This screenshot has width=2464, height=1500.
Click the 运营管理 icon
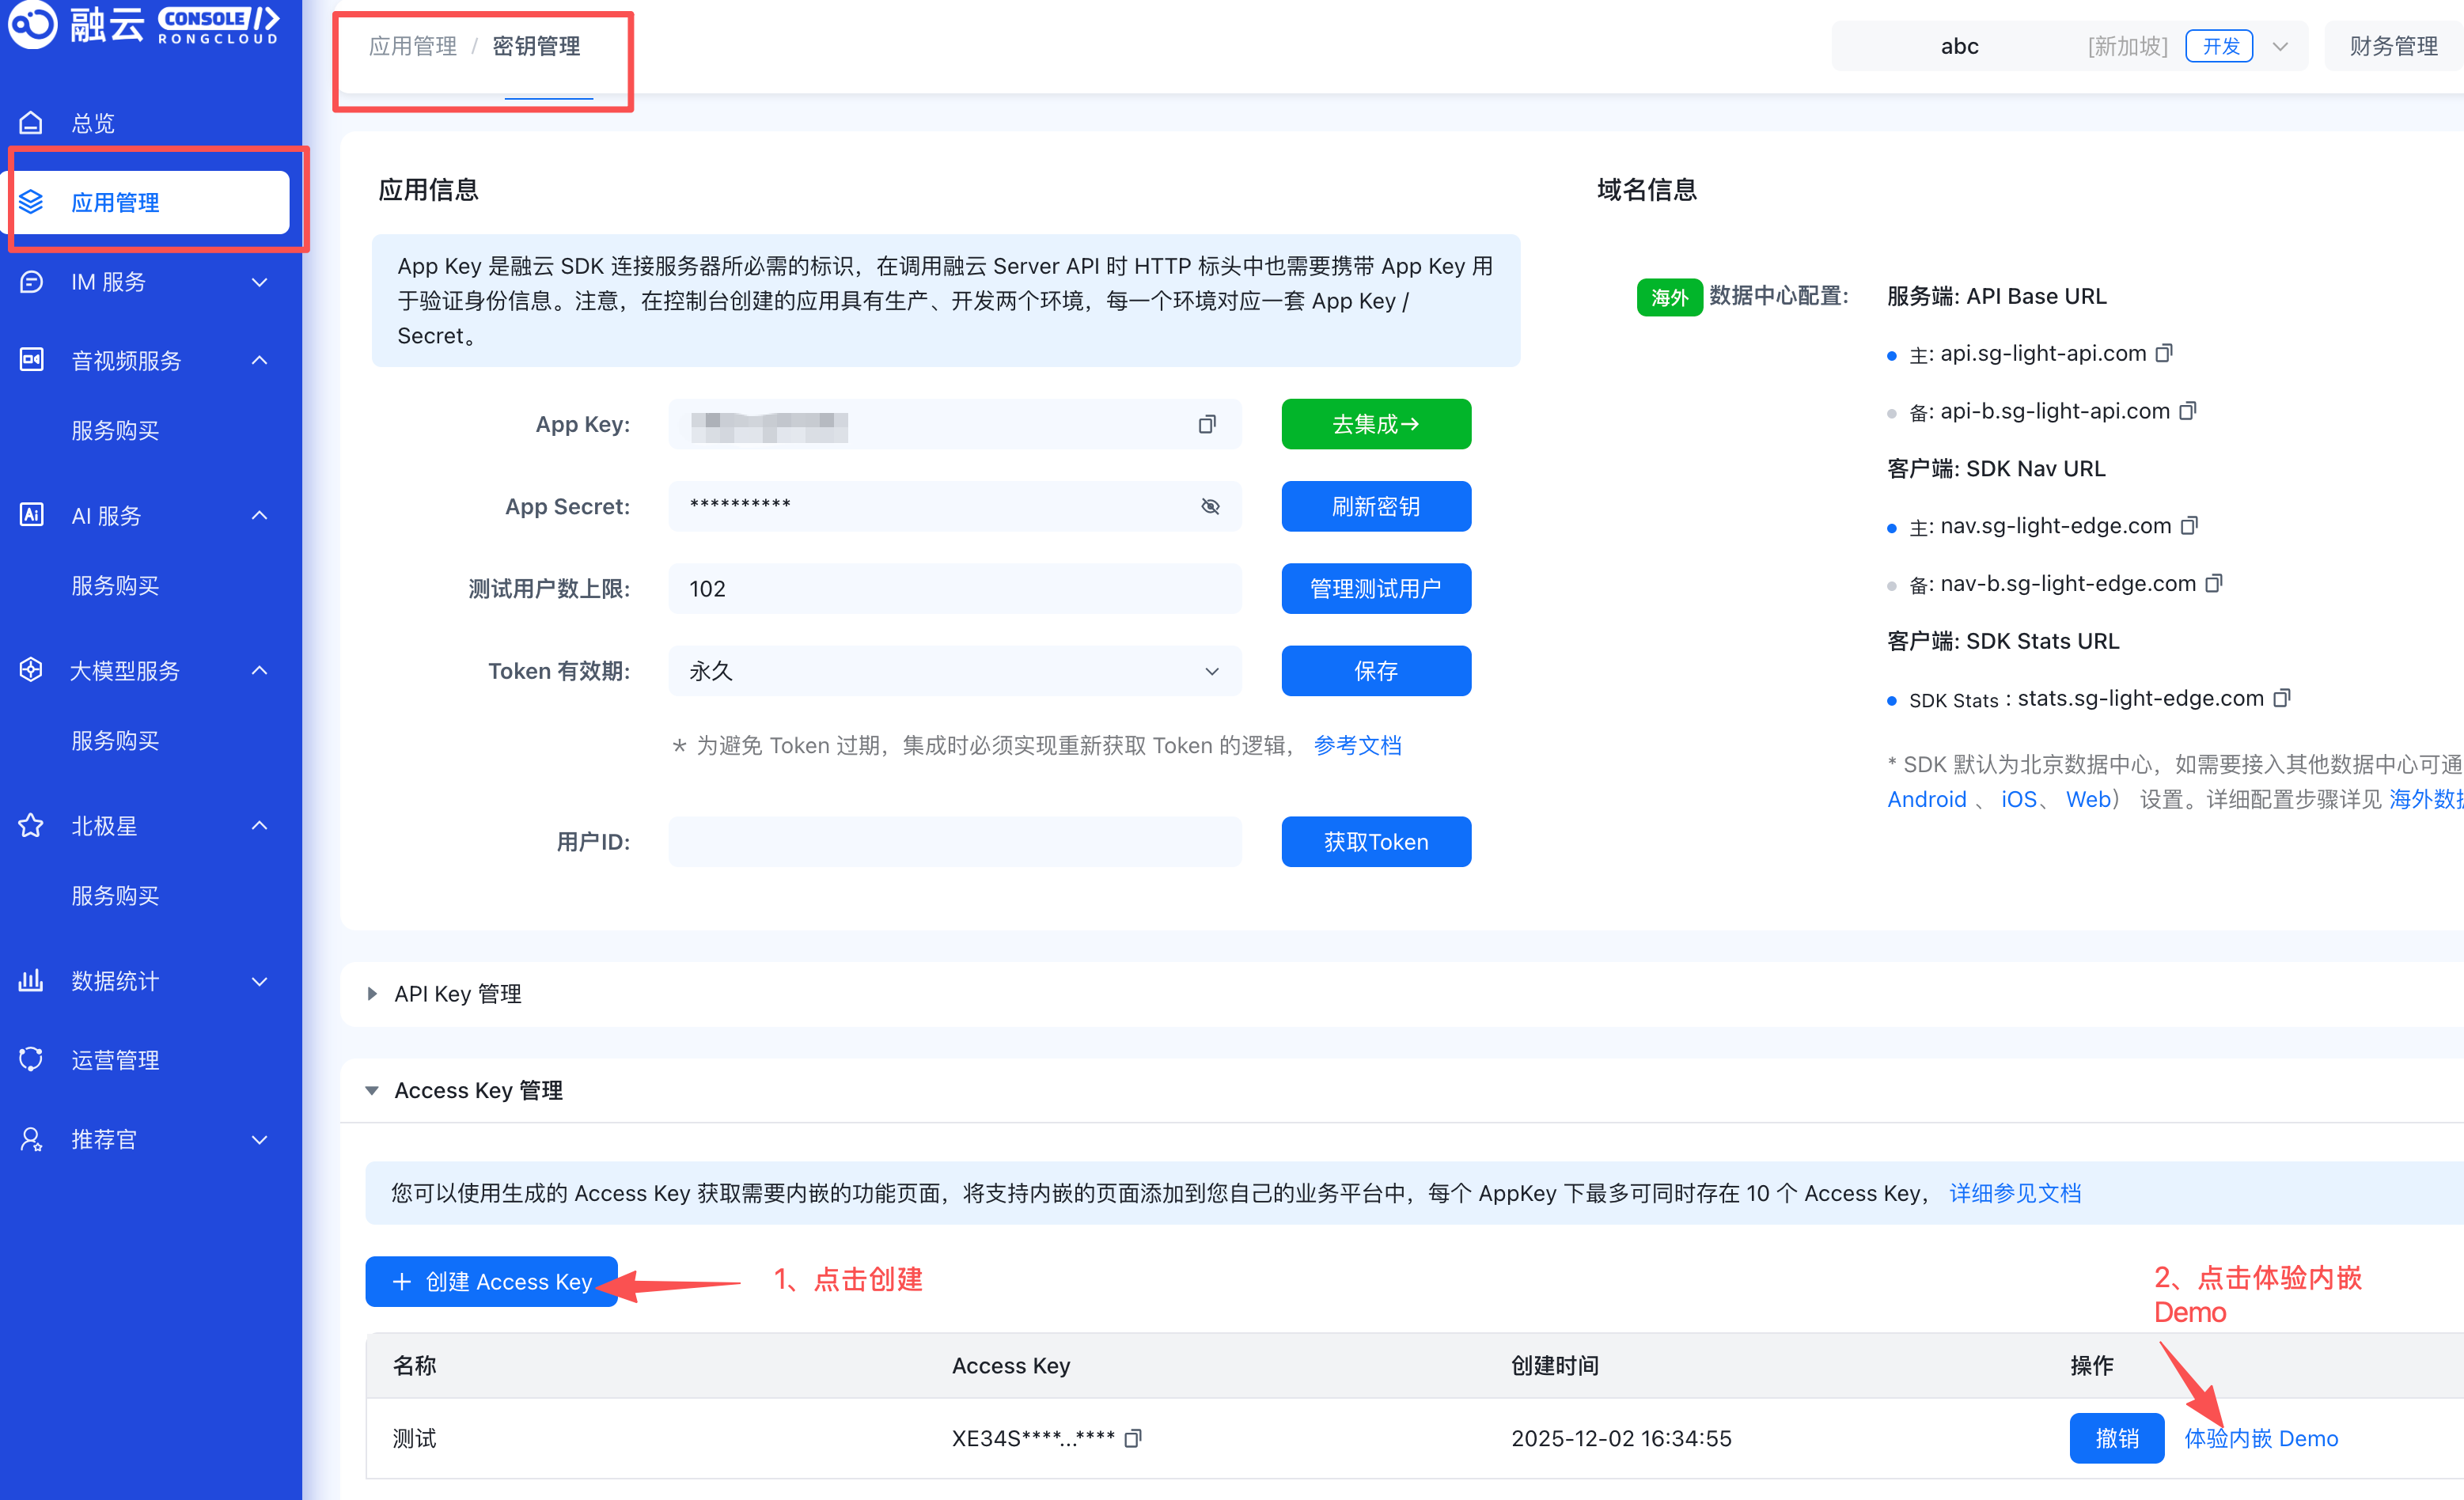click(31, 1059)
